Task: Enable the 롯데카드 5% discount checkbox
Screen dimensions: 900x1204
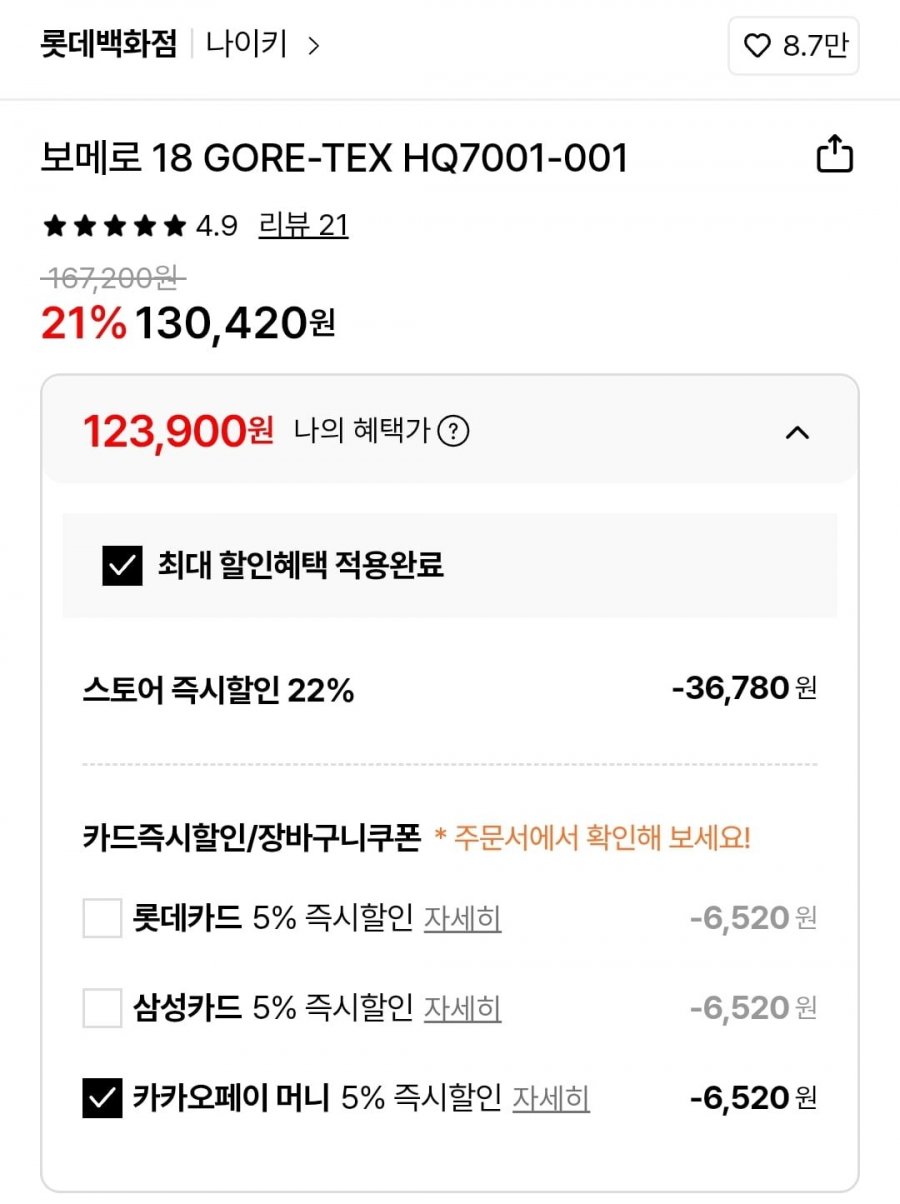Action: [x=102, y=918]
